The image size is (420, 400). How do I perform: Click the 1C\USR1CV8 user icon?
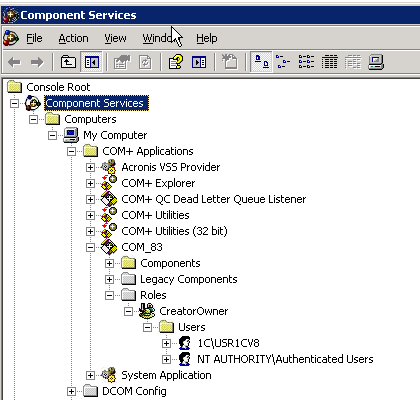[185, 343]
